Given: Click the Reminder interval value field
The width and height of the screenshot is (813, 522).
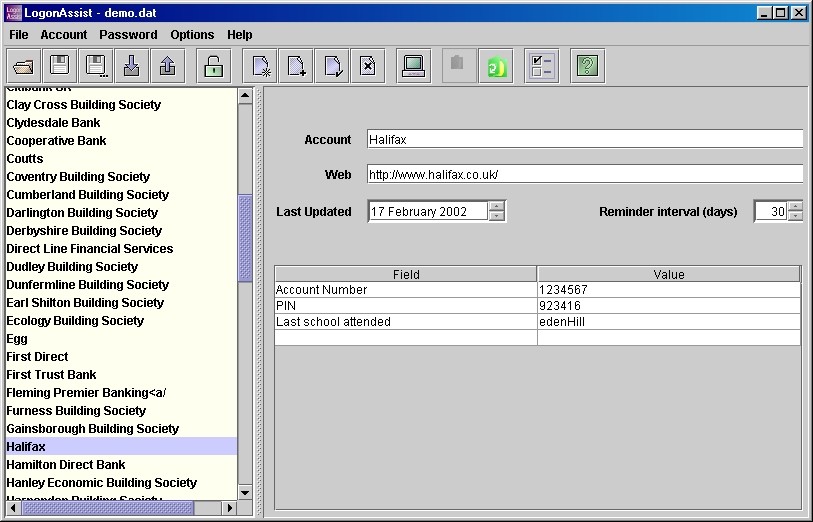Looking at the screenshot, I should coord(770,211).
